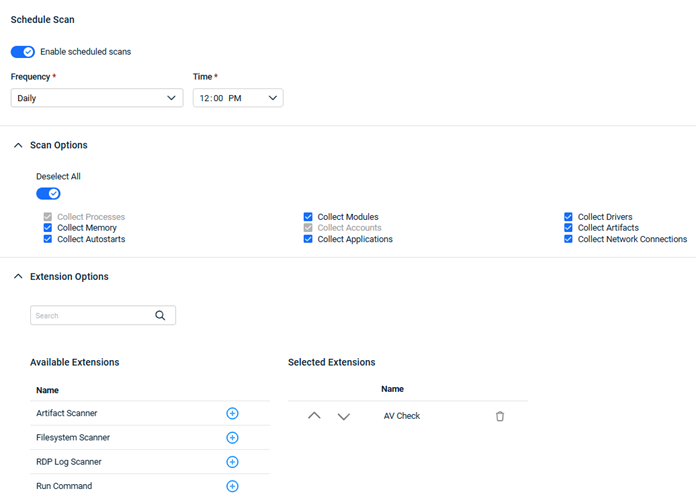Screen dimensions: 696x493
Task: Select Filesystem Scanner row name
Action: tap(73, 438)
